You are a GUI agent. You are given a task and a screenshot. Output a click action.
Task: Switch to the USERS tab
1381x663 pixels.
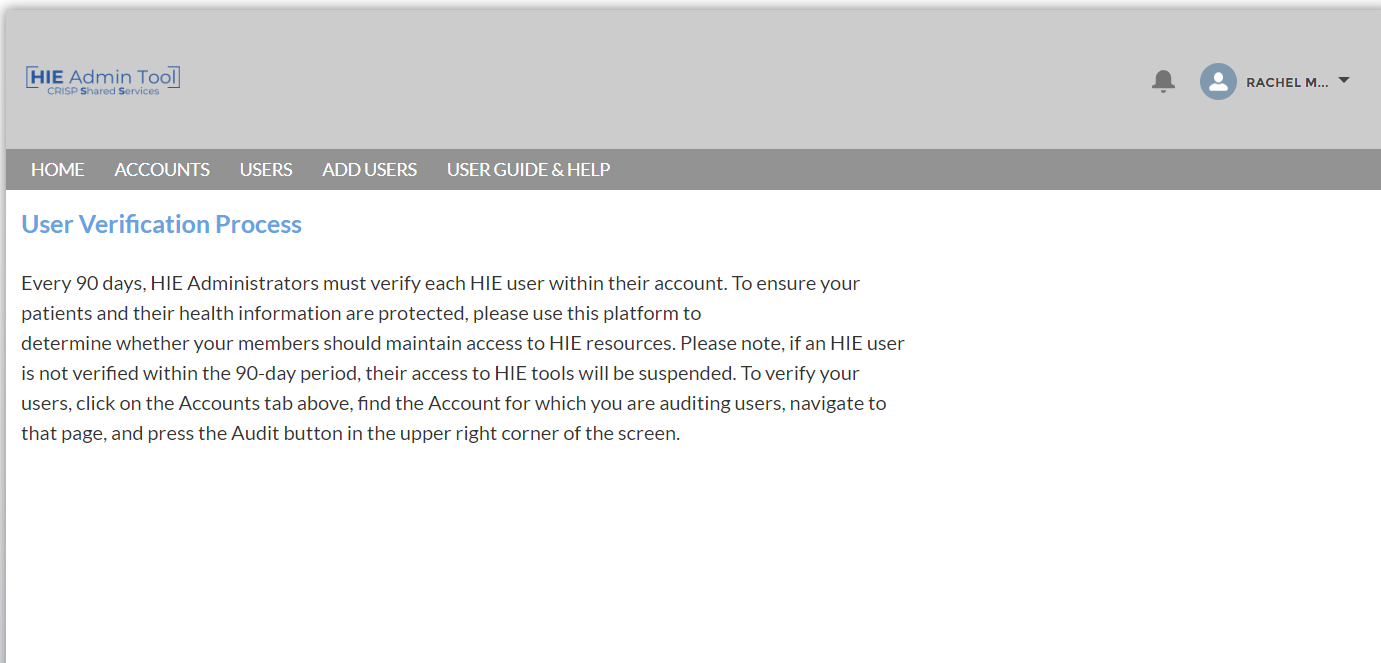click(x=266, y=170)
